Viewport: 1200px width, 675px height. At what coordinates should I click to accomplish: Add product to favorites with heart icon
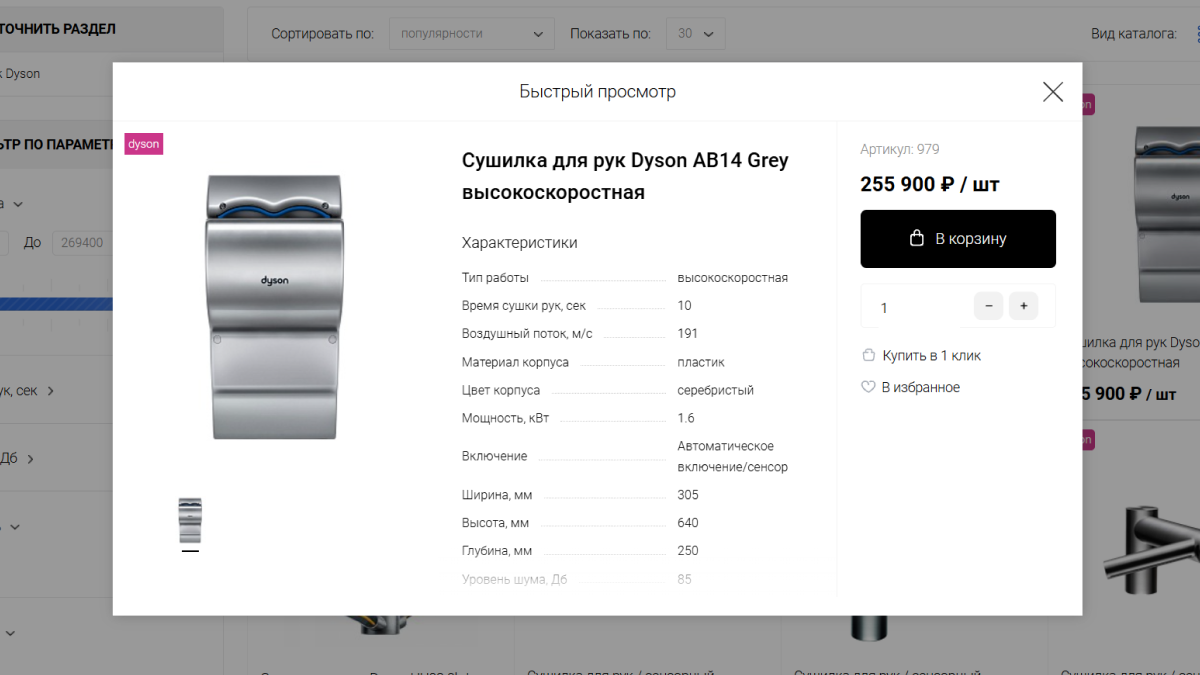(x=868, y=387)
